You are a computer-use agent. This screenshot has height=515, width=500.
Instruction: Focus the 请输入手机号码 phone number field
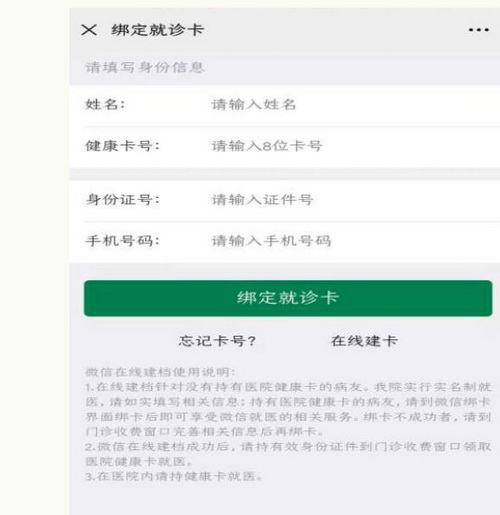coord(353,241)
